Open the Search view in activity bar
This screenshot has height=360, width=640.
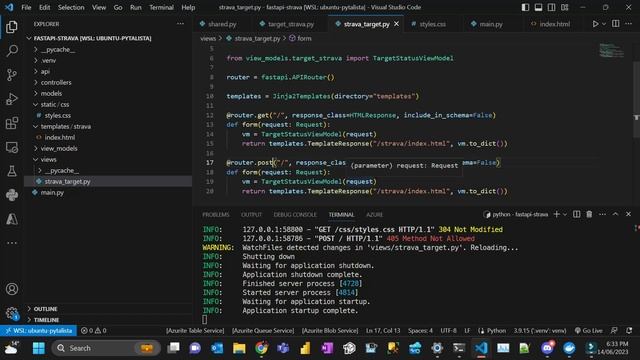(x=12, y=51)
